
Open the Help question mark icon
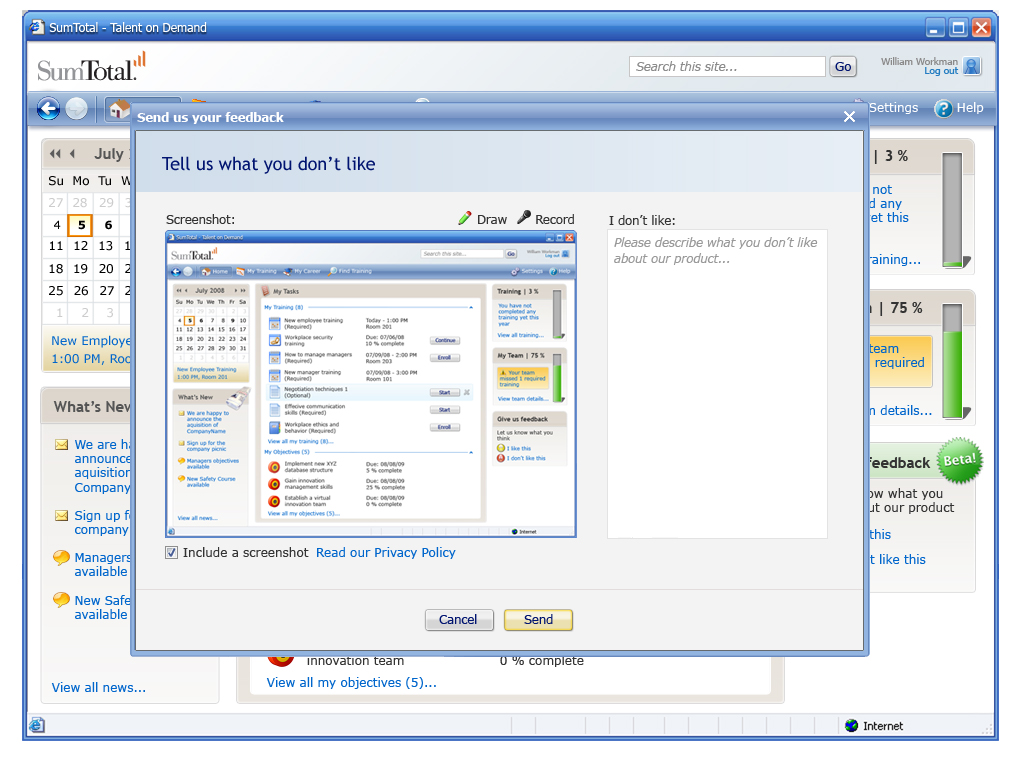pos(943,108)
